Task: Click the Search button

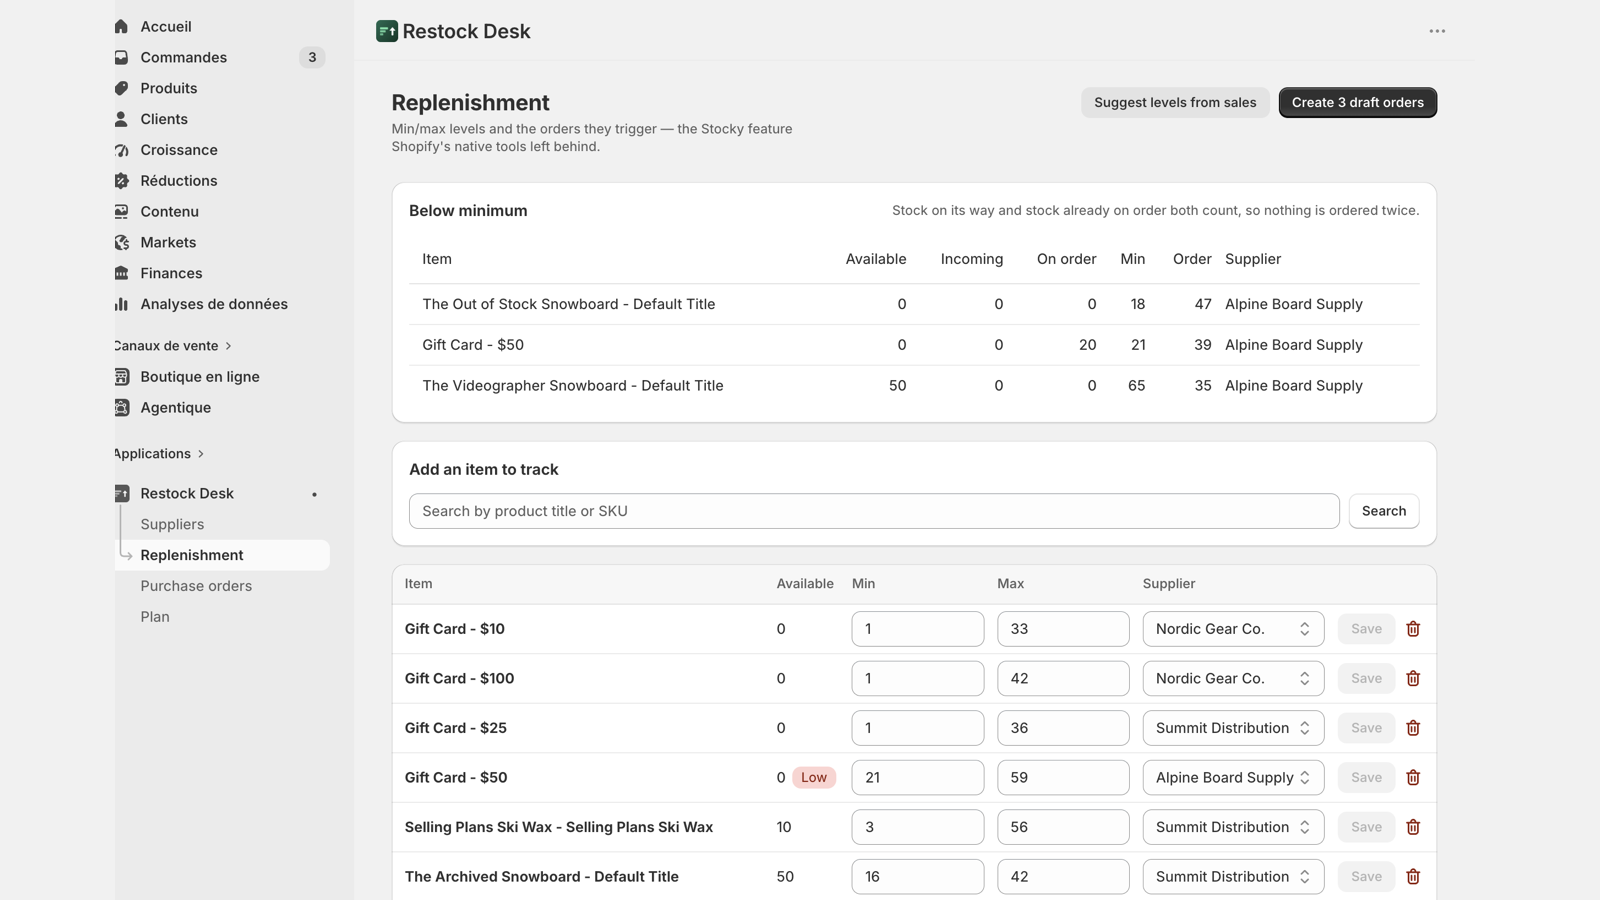Action: (x=1384, y=511)
